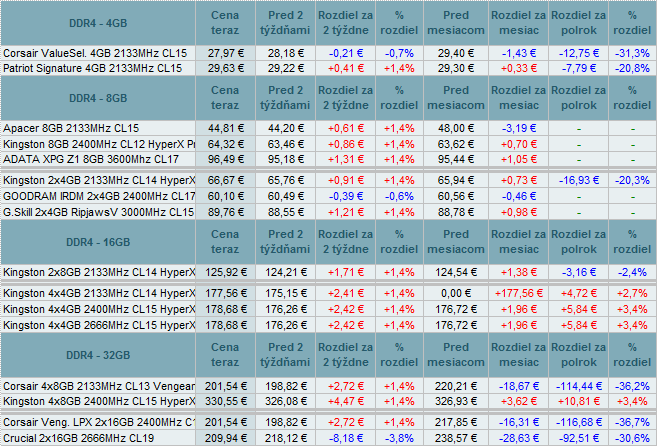Click the -8,18 € two-week difference
This screenshot has width=657, height=446.
click(x=346, y=438)
